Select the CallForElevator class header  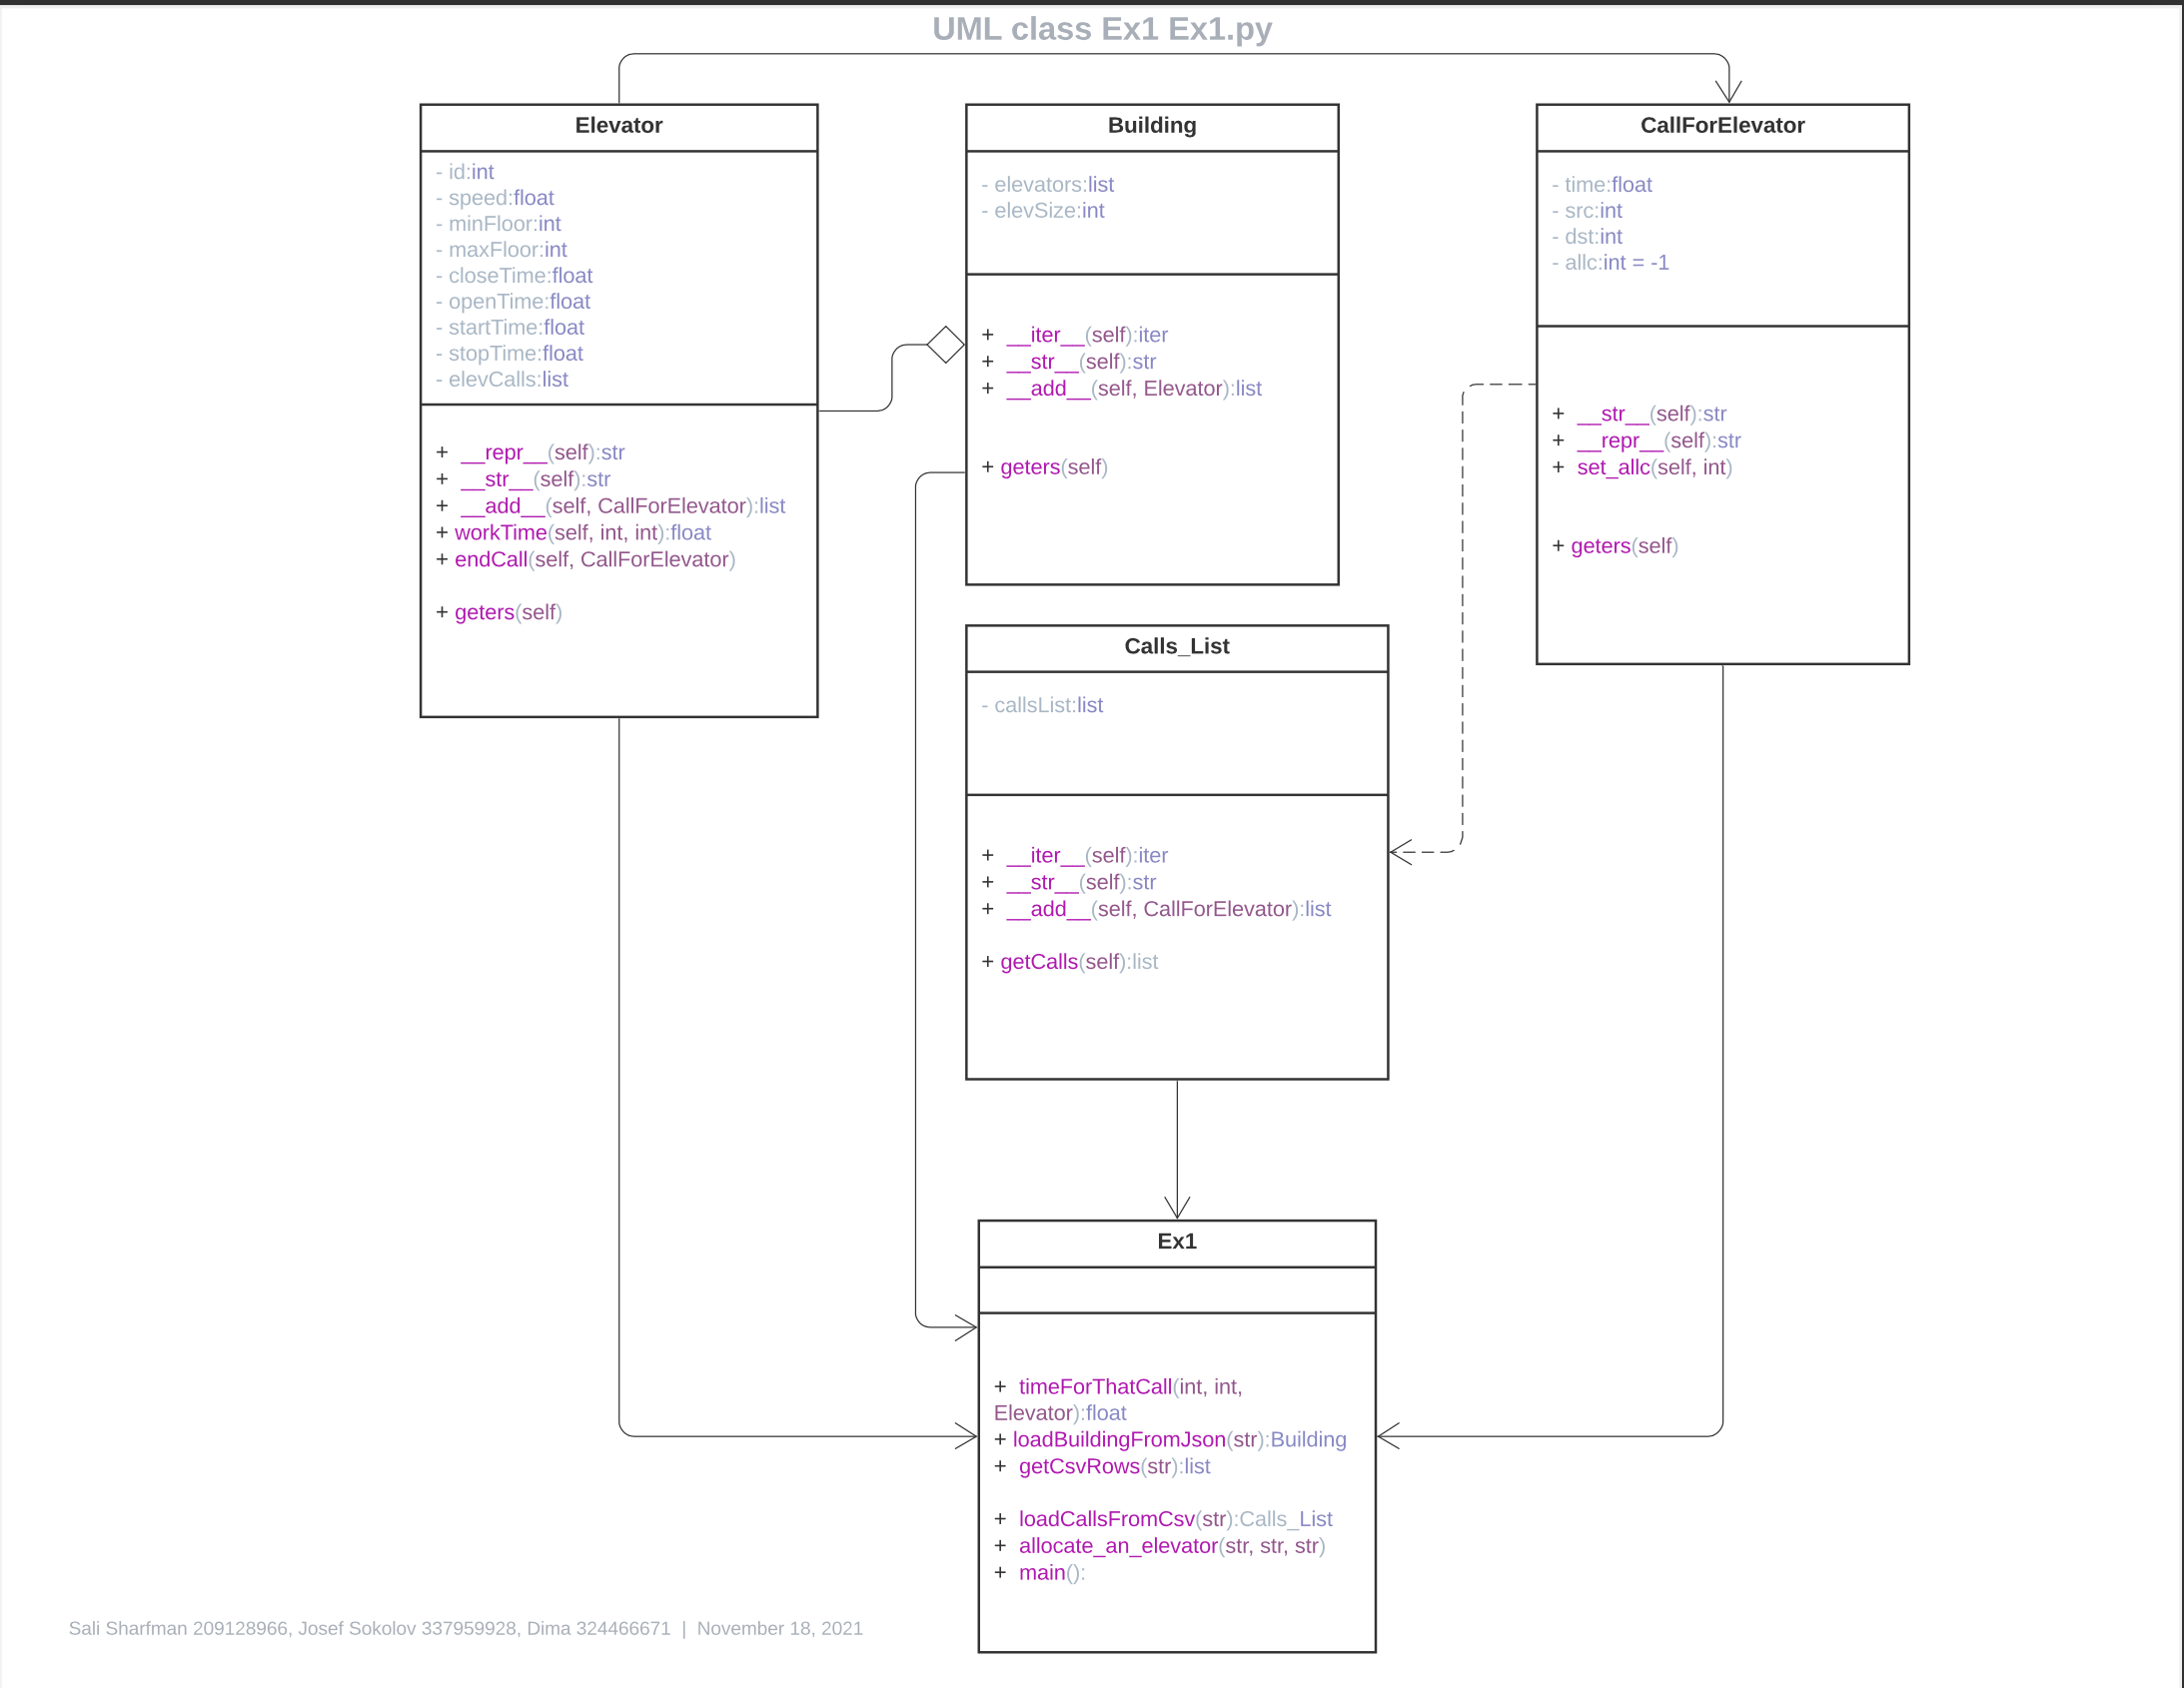tap(1722, 126)
